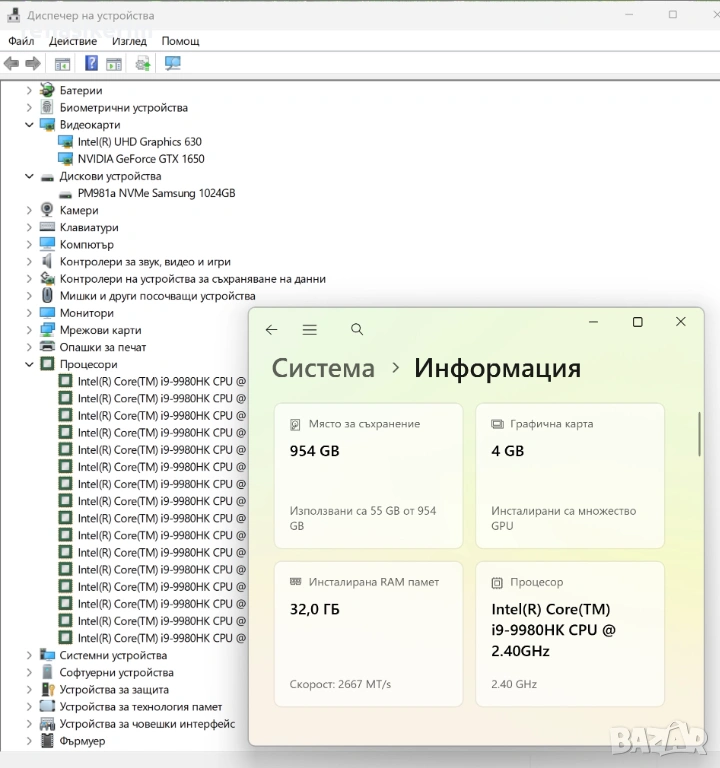Click the Система breadcrumb link
The width and height of the screenshot is (720, 768).
(323, 368)
